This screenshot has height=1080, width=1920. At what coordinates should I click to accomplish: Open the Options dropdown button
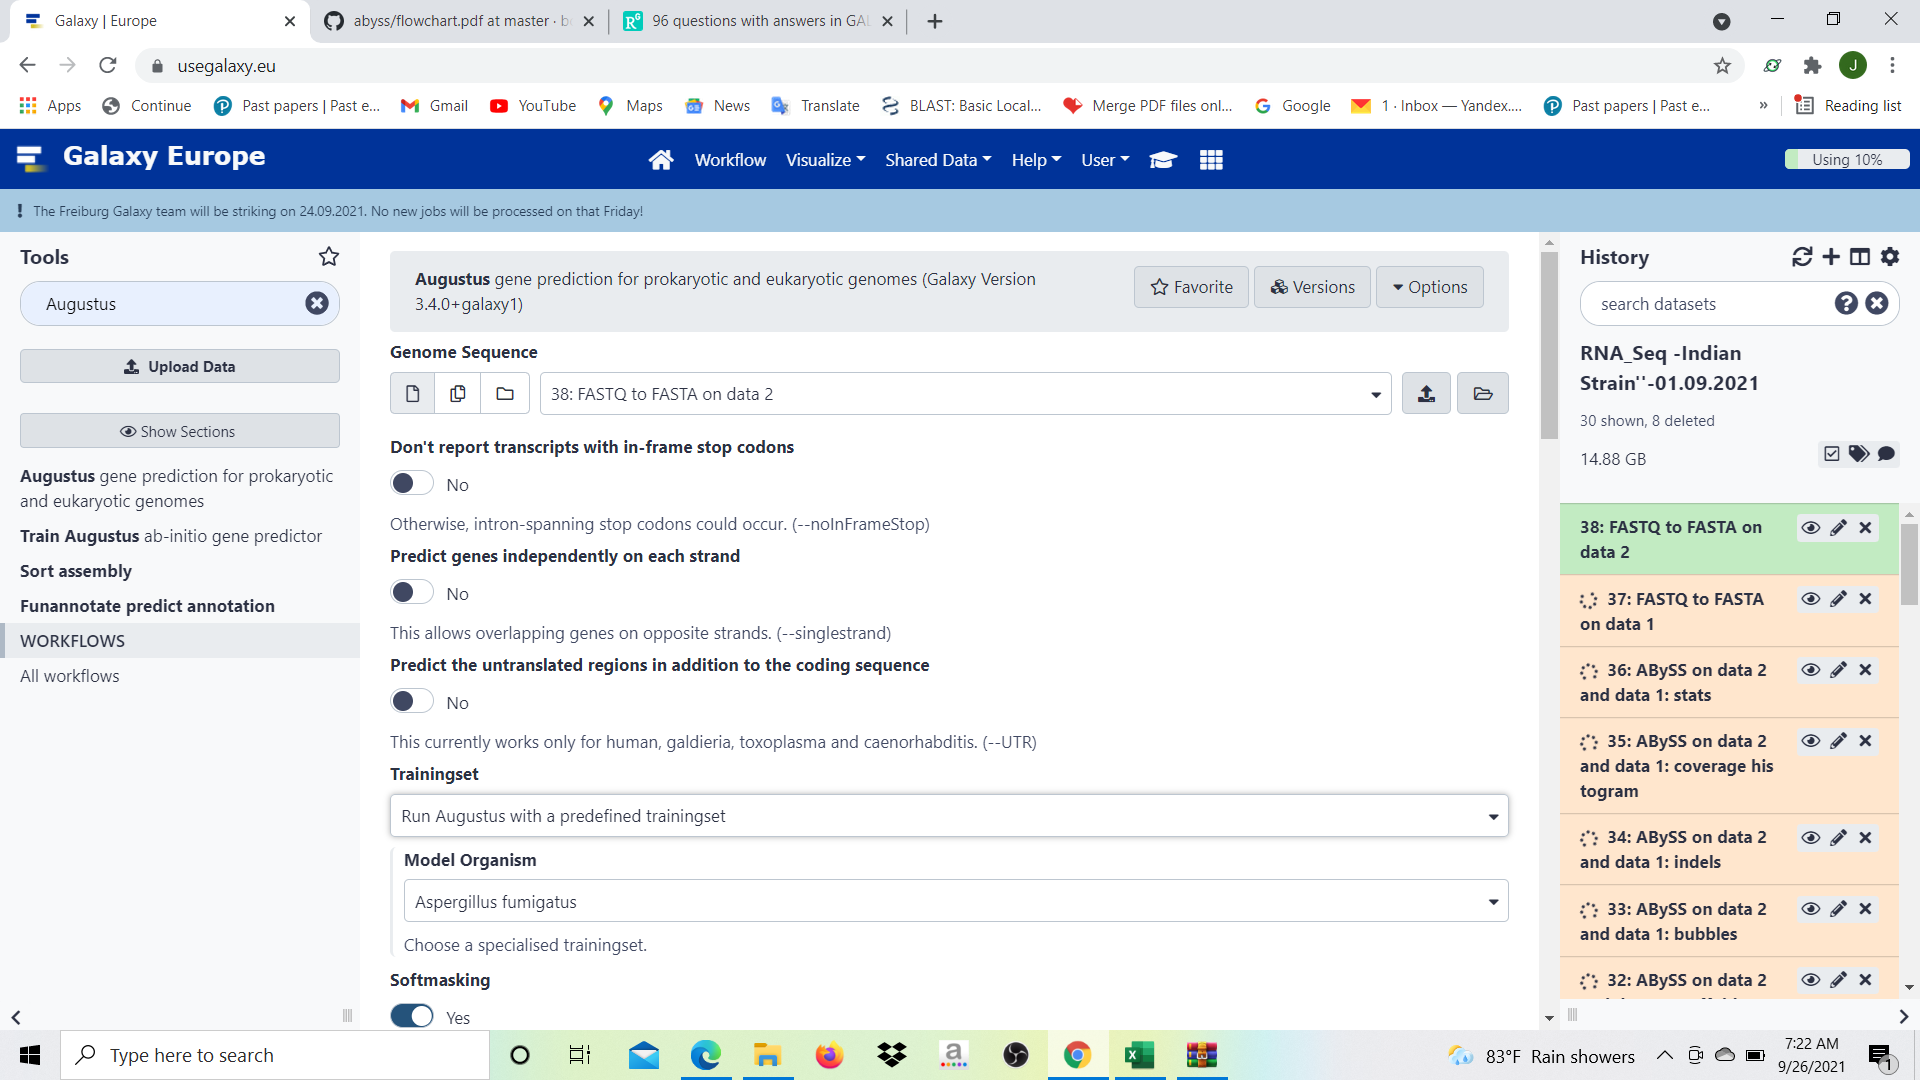point(1429,287)
